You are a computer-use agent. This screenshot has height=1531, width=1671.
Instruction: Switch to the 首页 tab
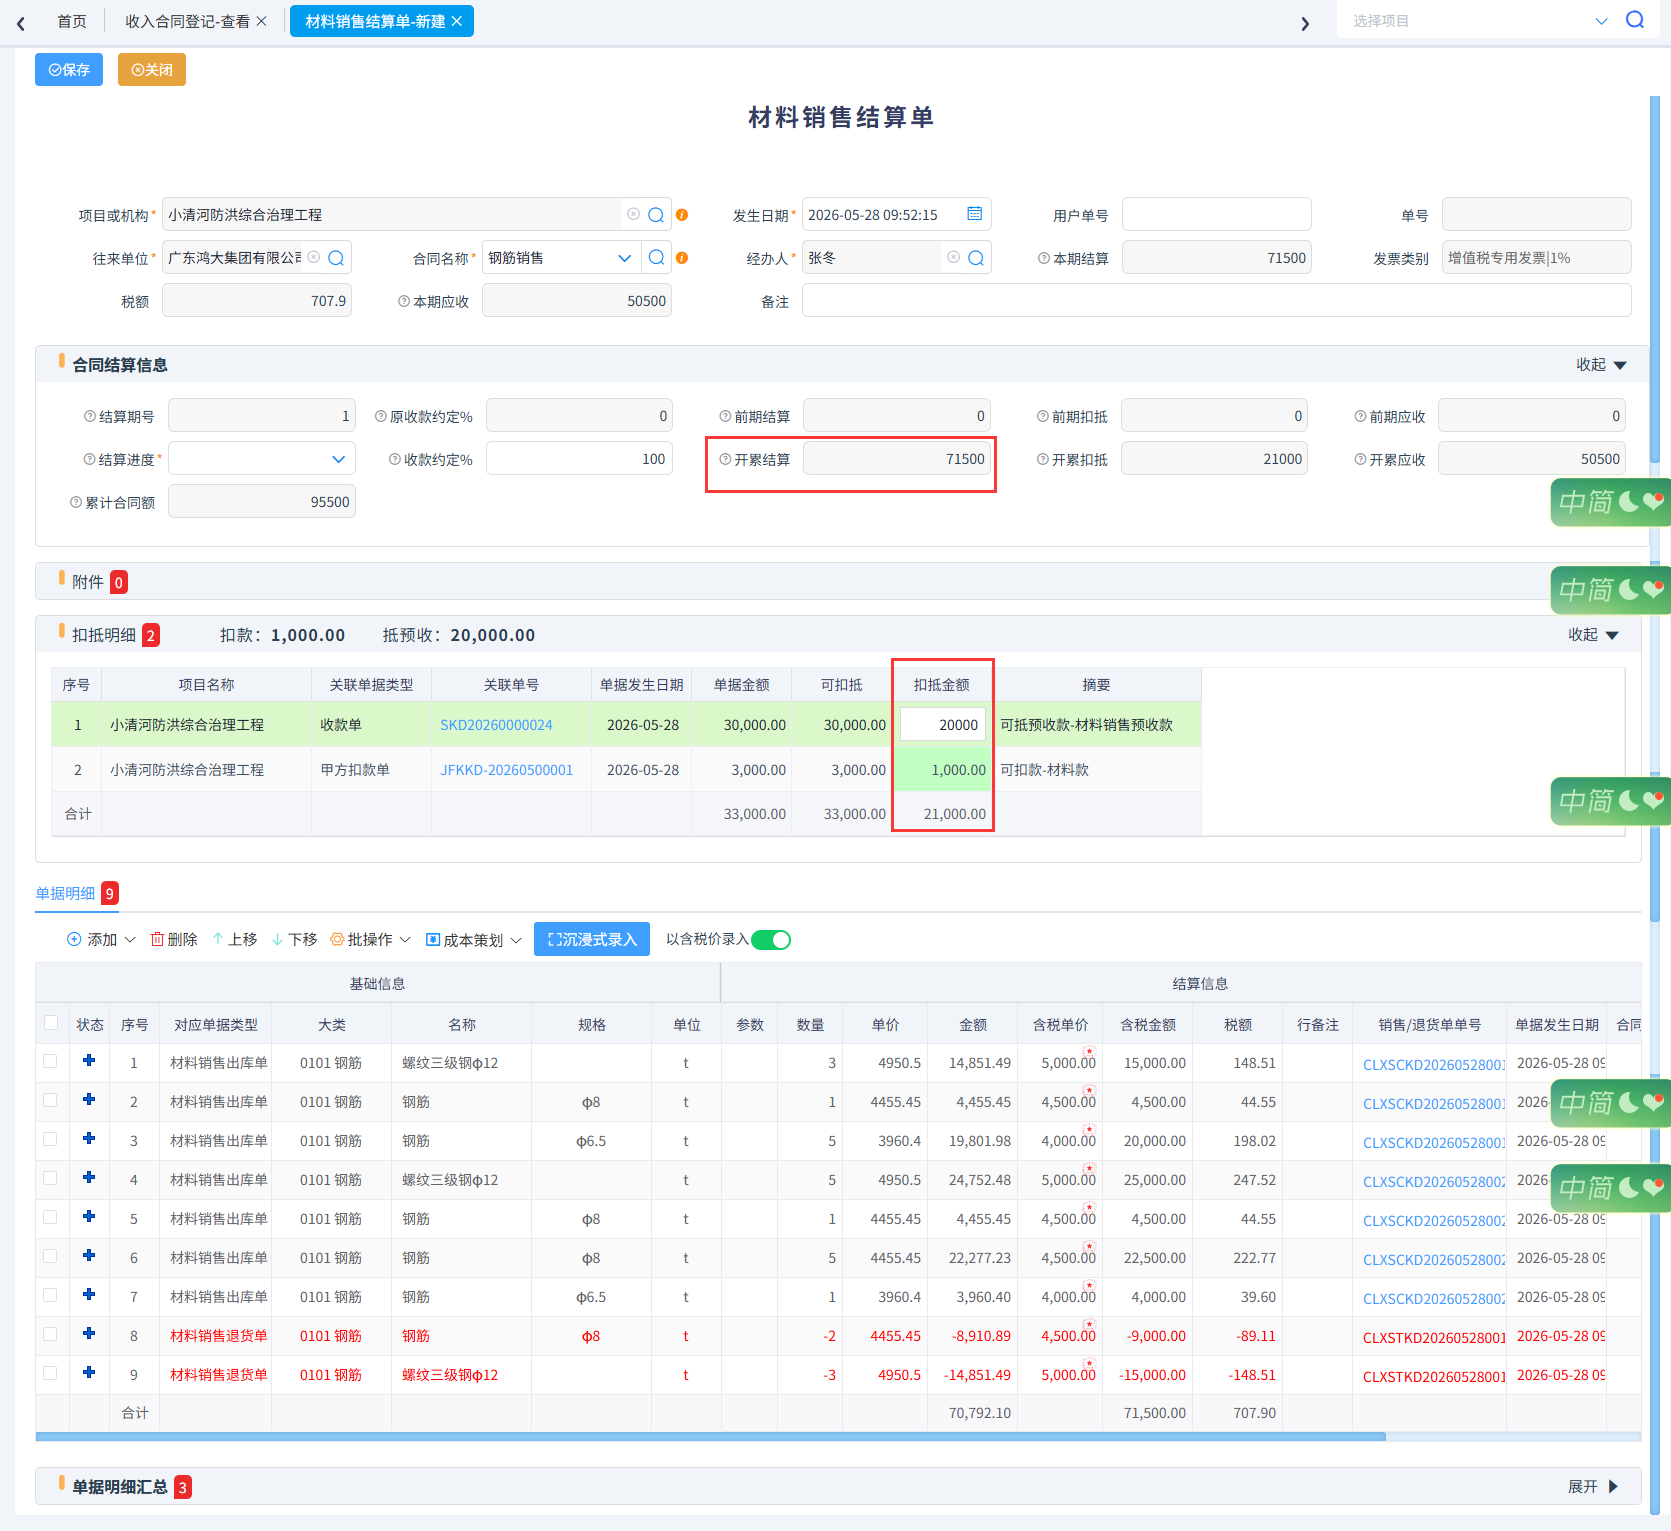(x=72, y=21)
